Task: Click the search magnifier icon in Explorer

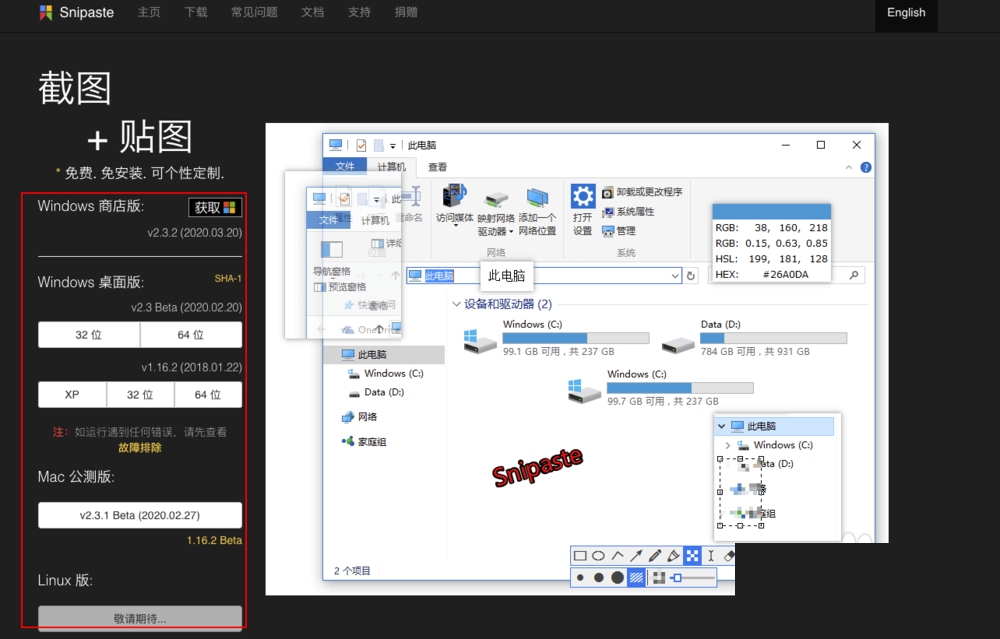Action: coord(853,275)
